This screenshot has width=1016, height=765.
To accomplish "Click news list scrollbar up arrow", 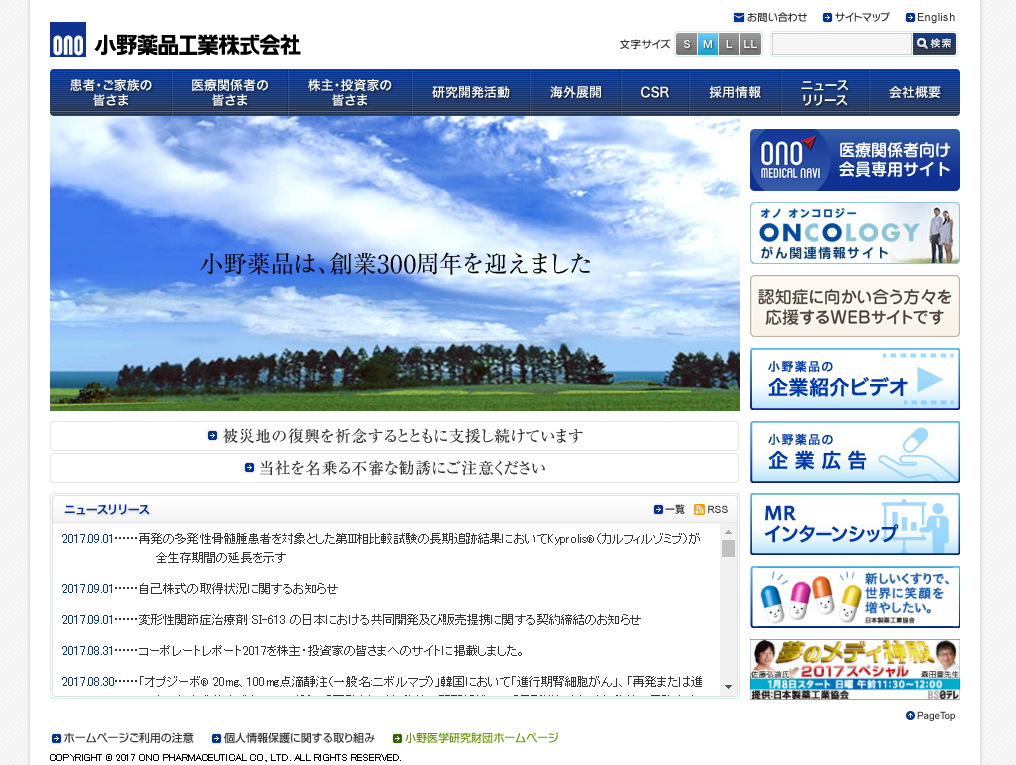I will point(728,532).
